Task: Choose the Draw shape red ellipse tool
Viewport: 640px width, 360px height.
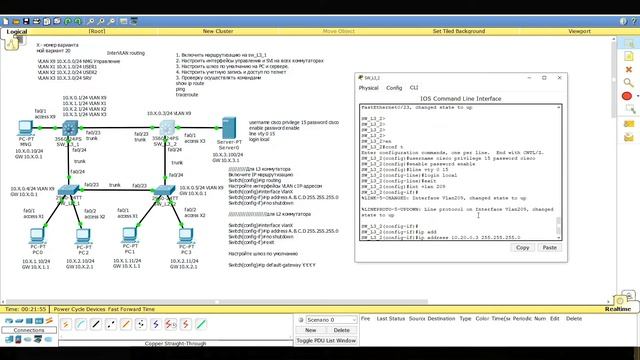Action: 627,96
